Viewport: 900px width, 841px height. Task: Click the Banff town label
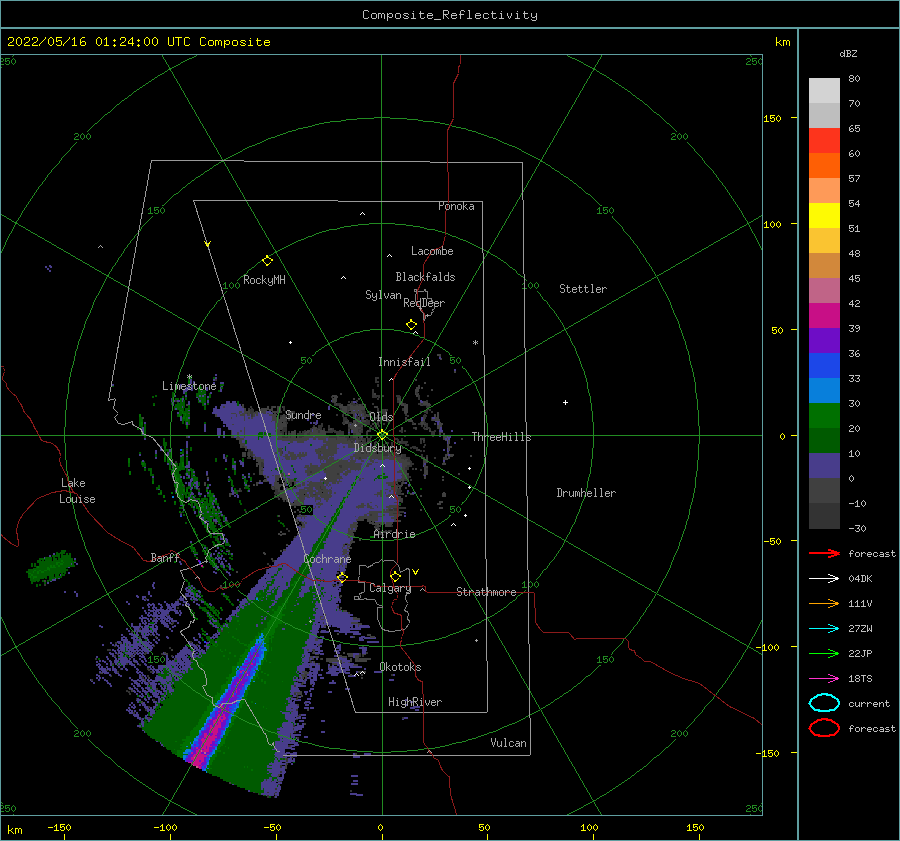pyautogui.click(x=165, y=557)
